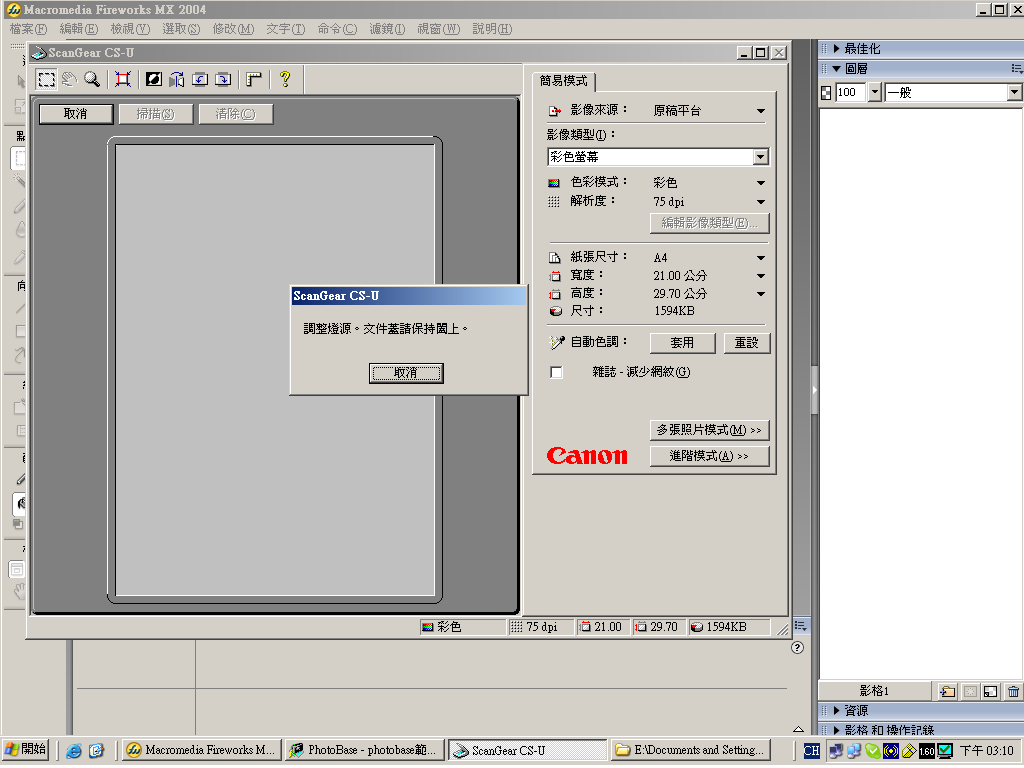The height and width of the screenshot is (768, 1024).
Task: Collapse the 圖層 layers panel
Action: pyautogui.click(x=836, y=69)
